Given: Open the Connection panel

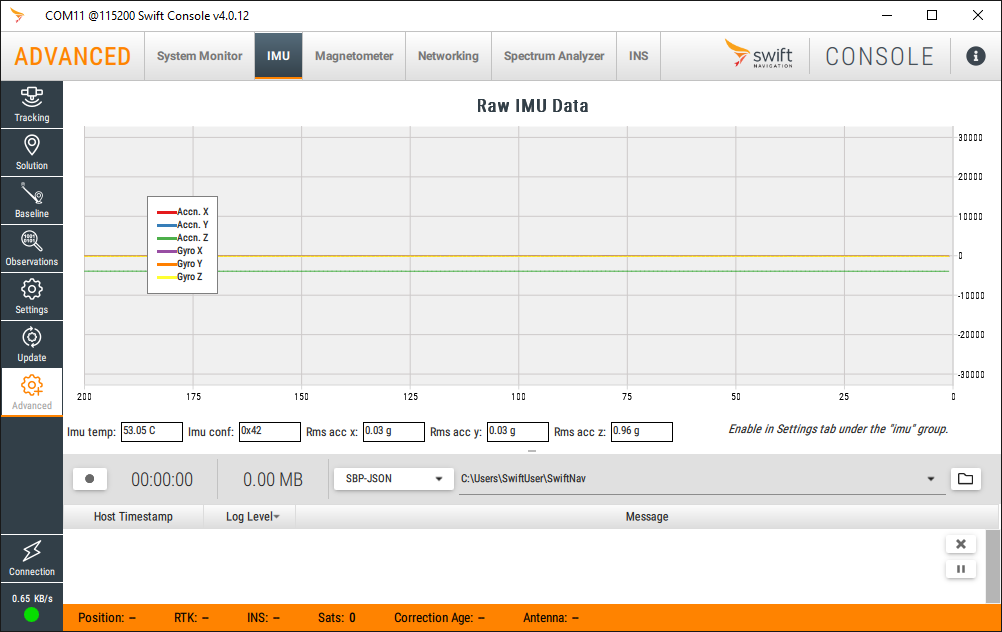Looking at the screenshot, I should pyautogui.click(x=31, y=559).
